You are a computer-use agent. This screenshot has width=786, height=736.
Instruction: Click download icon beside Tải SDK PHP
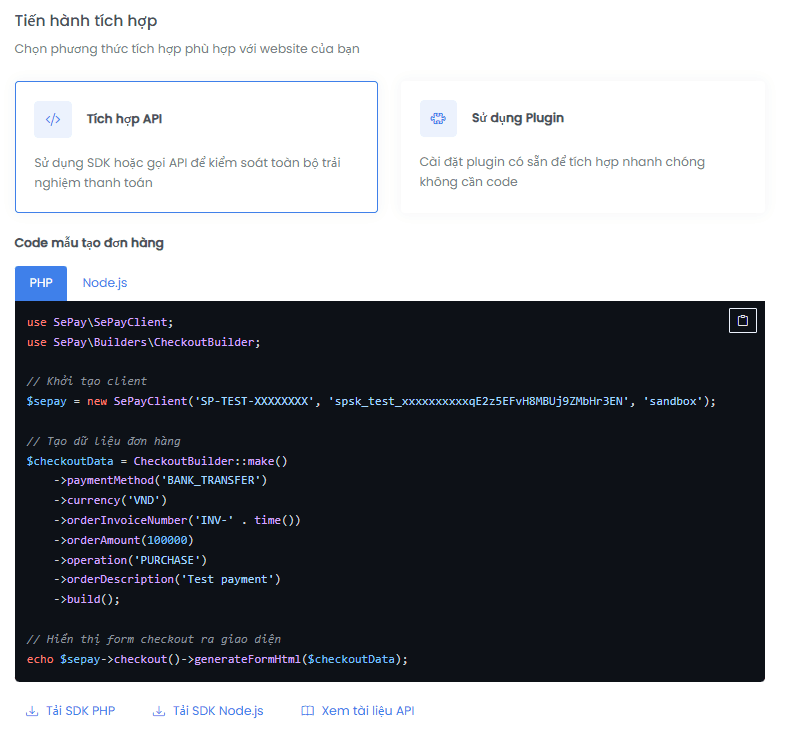tap(32, 711)
